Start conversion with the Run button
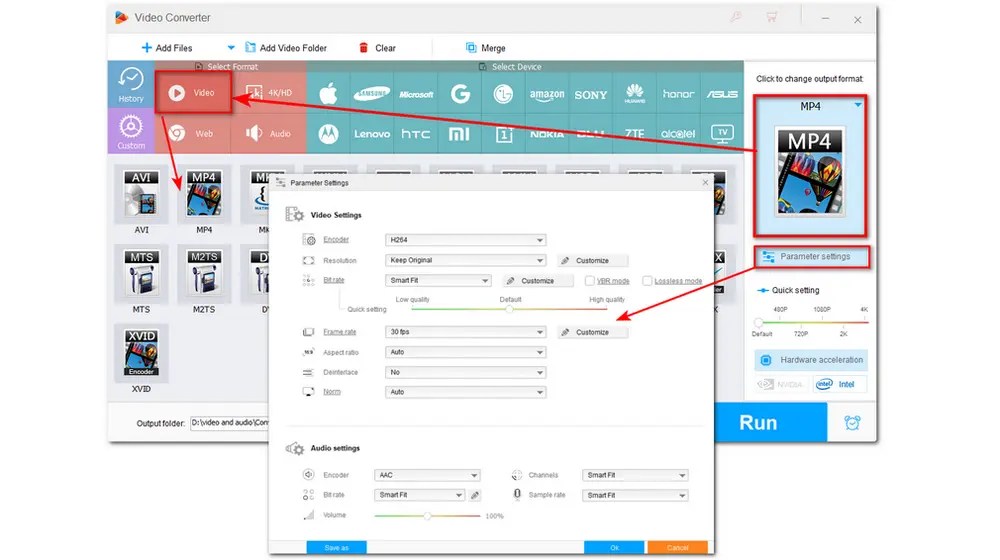Screen dimensions: 1000x560 point(770,422)
